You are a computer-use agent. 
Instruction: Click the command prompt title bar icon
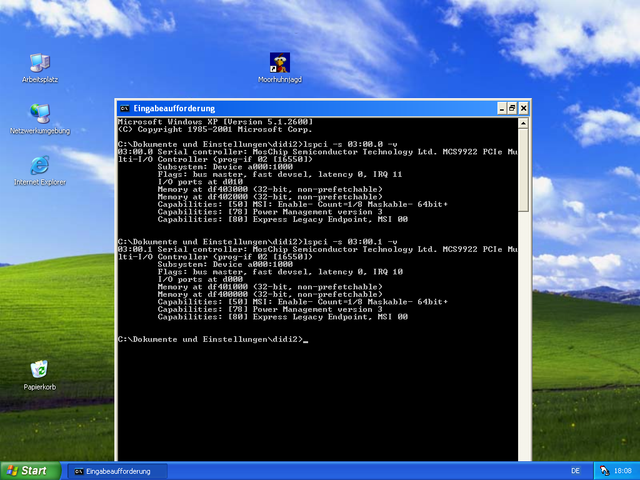[x=124, y=108]
